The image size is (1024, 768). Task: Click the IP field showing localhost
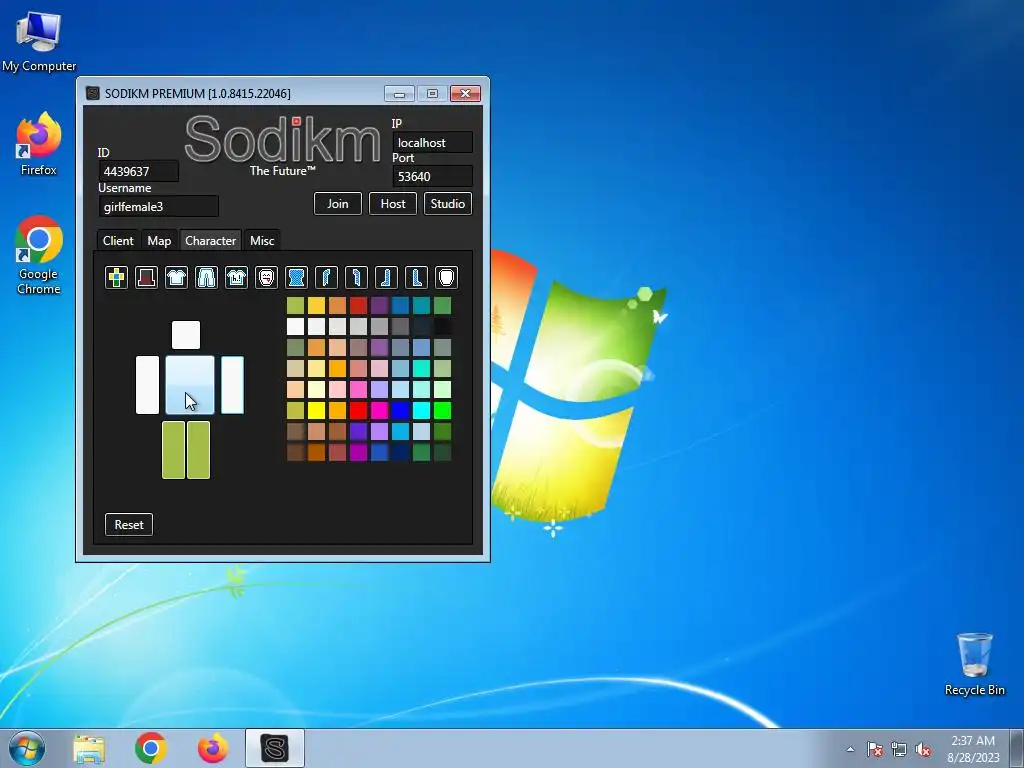click(x=432, y=142)
